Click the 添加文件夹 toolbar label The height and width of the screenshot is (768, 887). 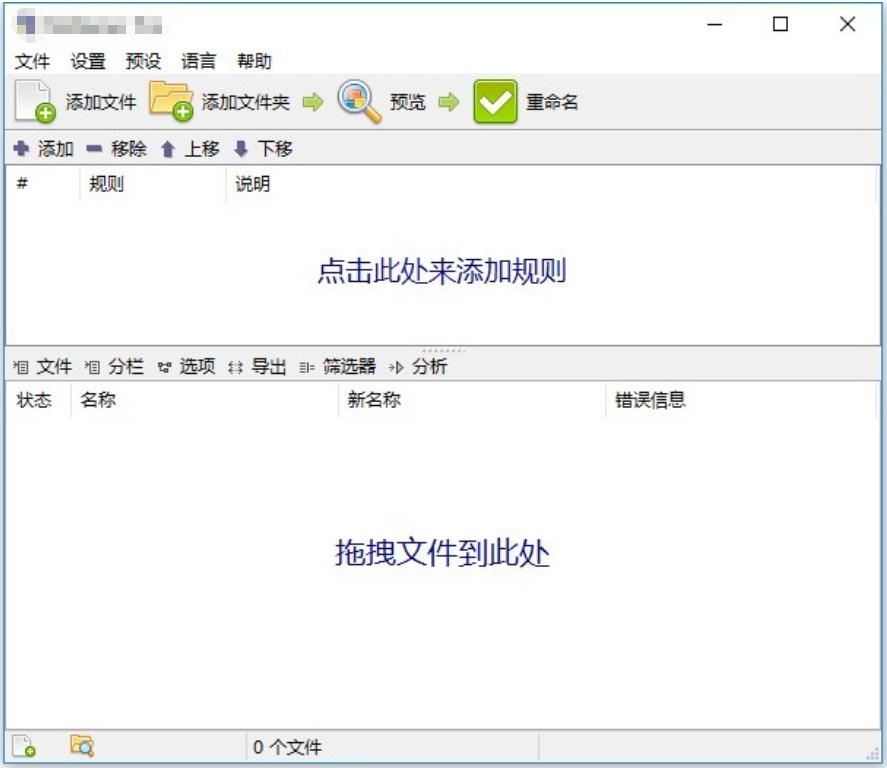pyautogui.click(x=246, y=102)
